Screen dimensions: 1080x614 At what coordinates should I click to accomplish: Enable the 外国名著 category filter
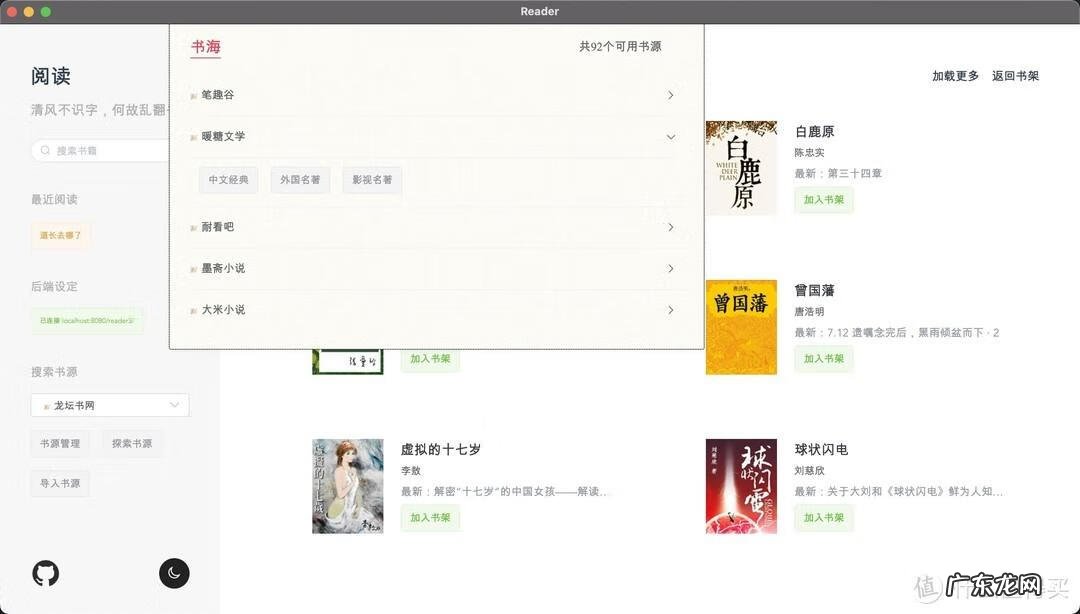pyautogui.click(x=300, y=181)
